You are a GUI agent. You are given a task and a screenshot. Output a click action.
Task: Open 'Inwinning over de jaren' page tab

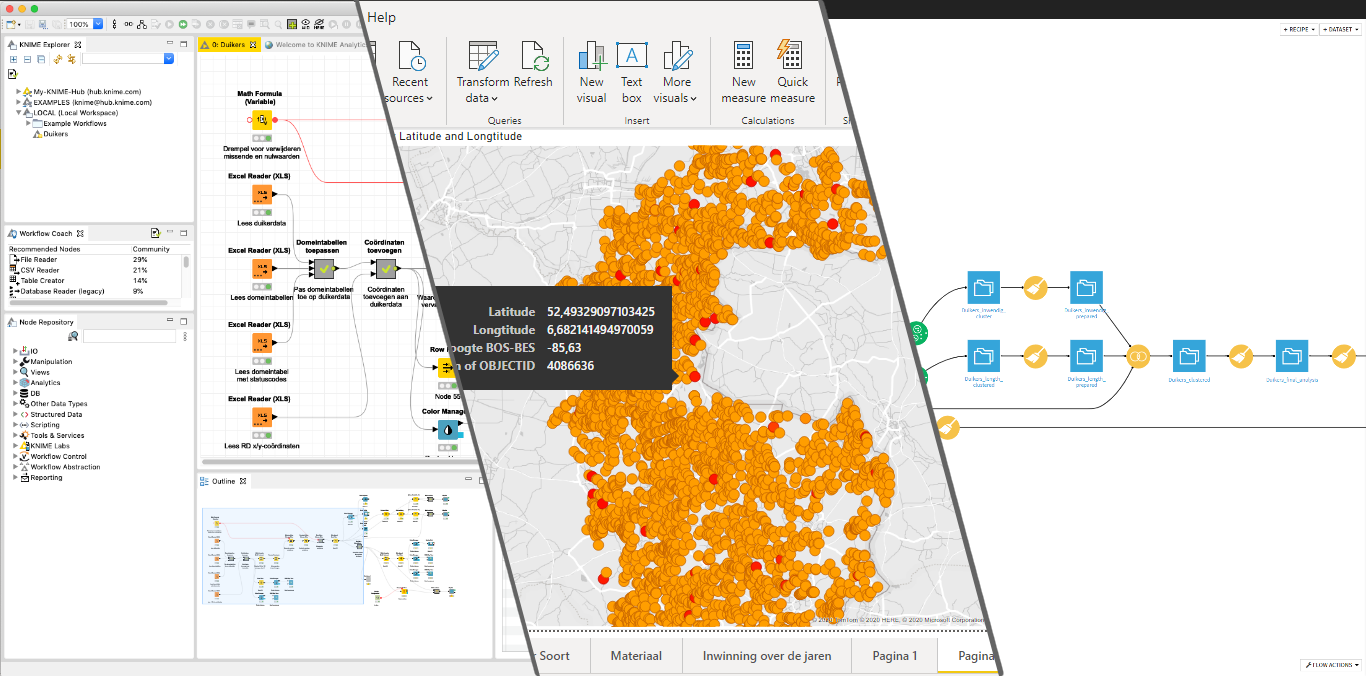point(767,656)
